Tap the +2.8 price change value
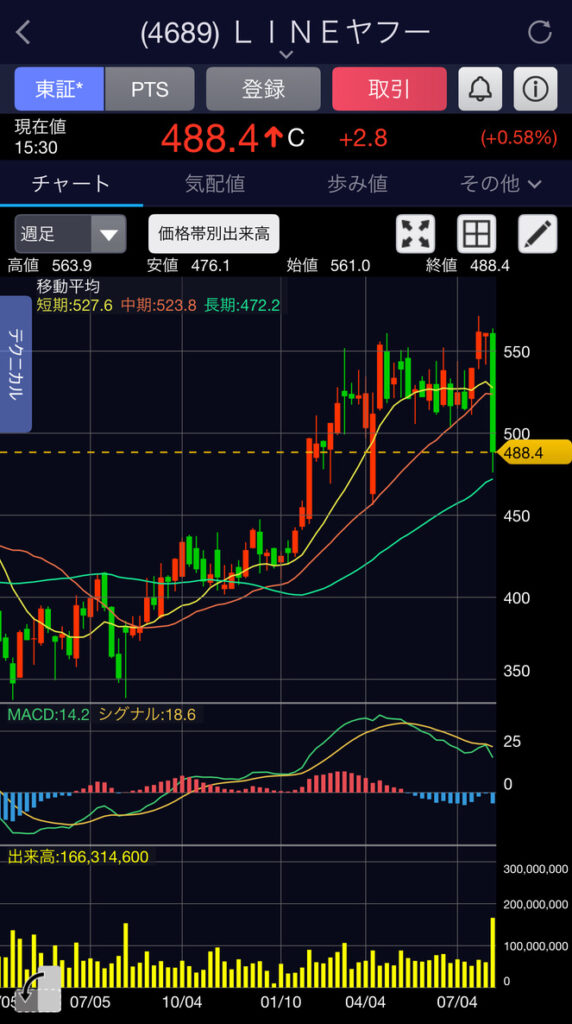The height and width of the screenshot is (1024, 572). [x=363, y=138]
